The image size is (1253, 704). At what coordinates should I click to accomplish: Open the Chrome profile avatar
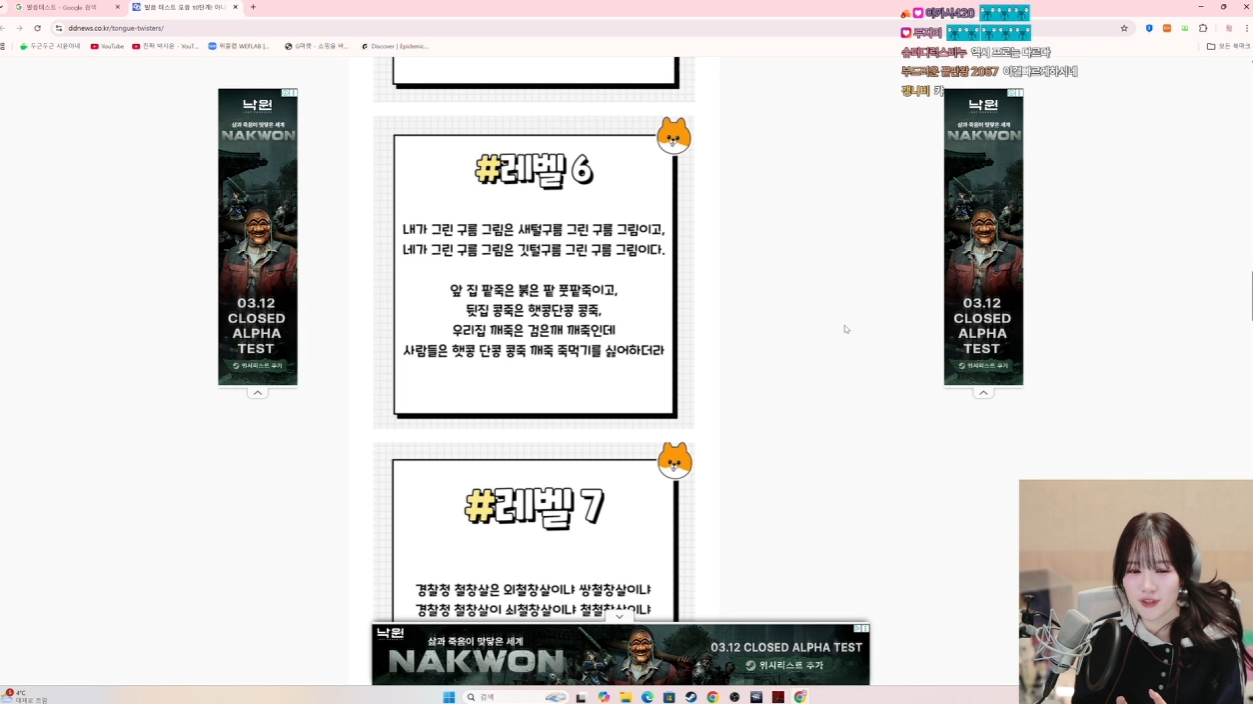[1229, 28]
